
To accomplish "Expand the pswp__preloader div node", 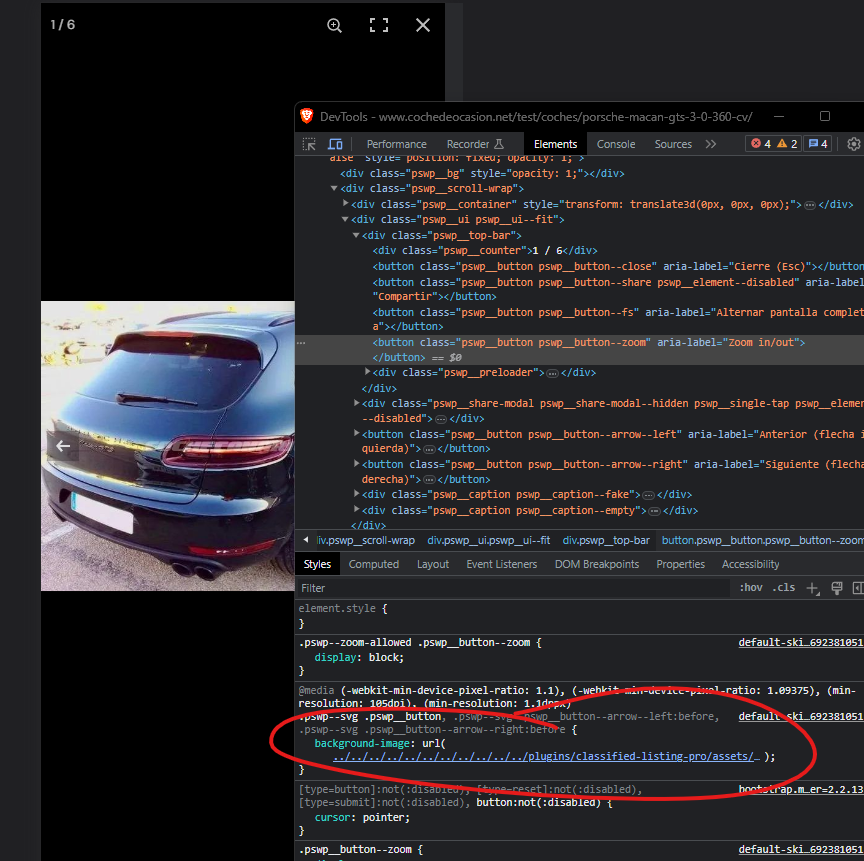I will pyautogui.click(x=367, y=372).
